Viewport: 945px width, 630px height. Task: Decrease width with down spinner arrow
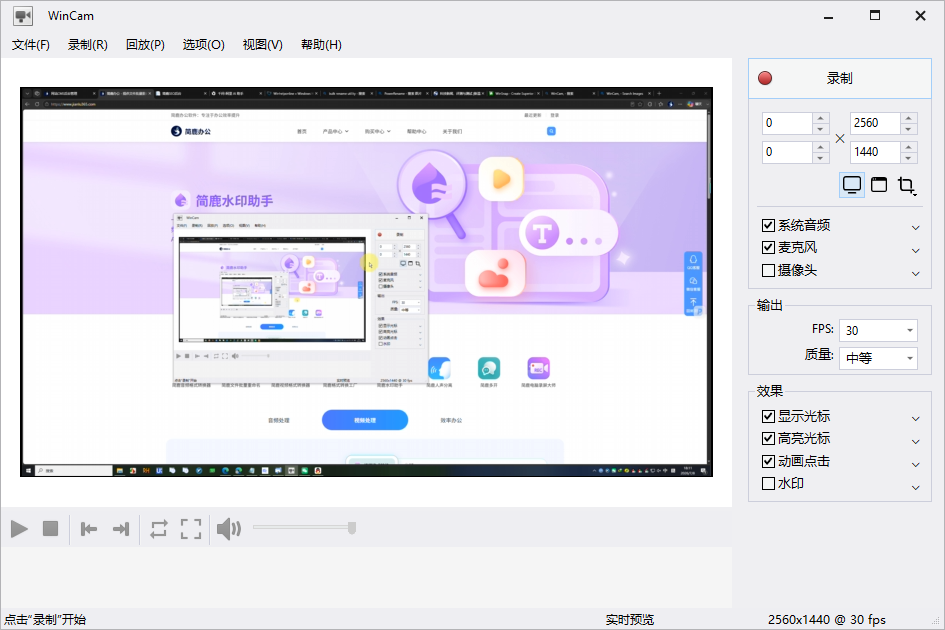[x=908, y=129]
